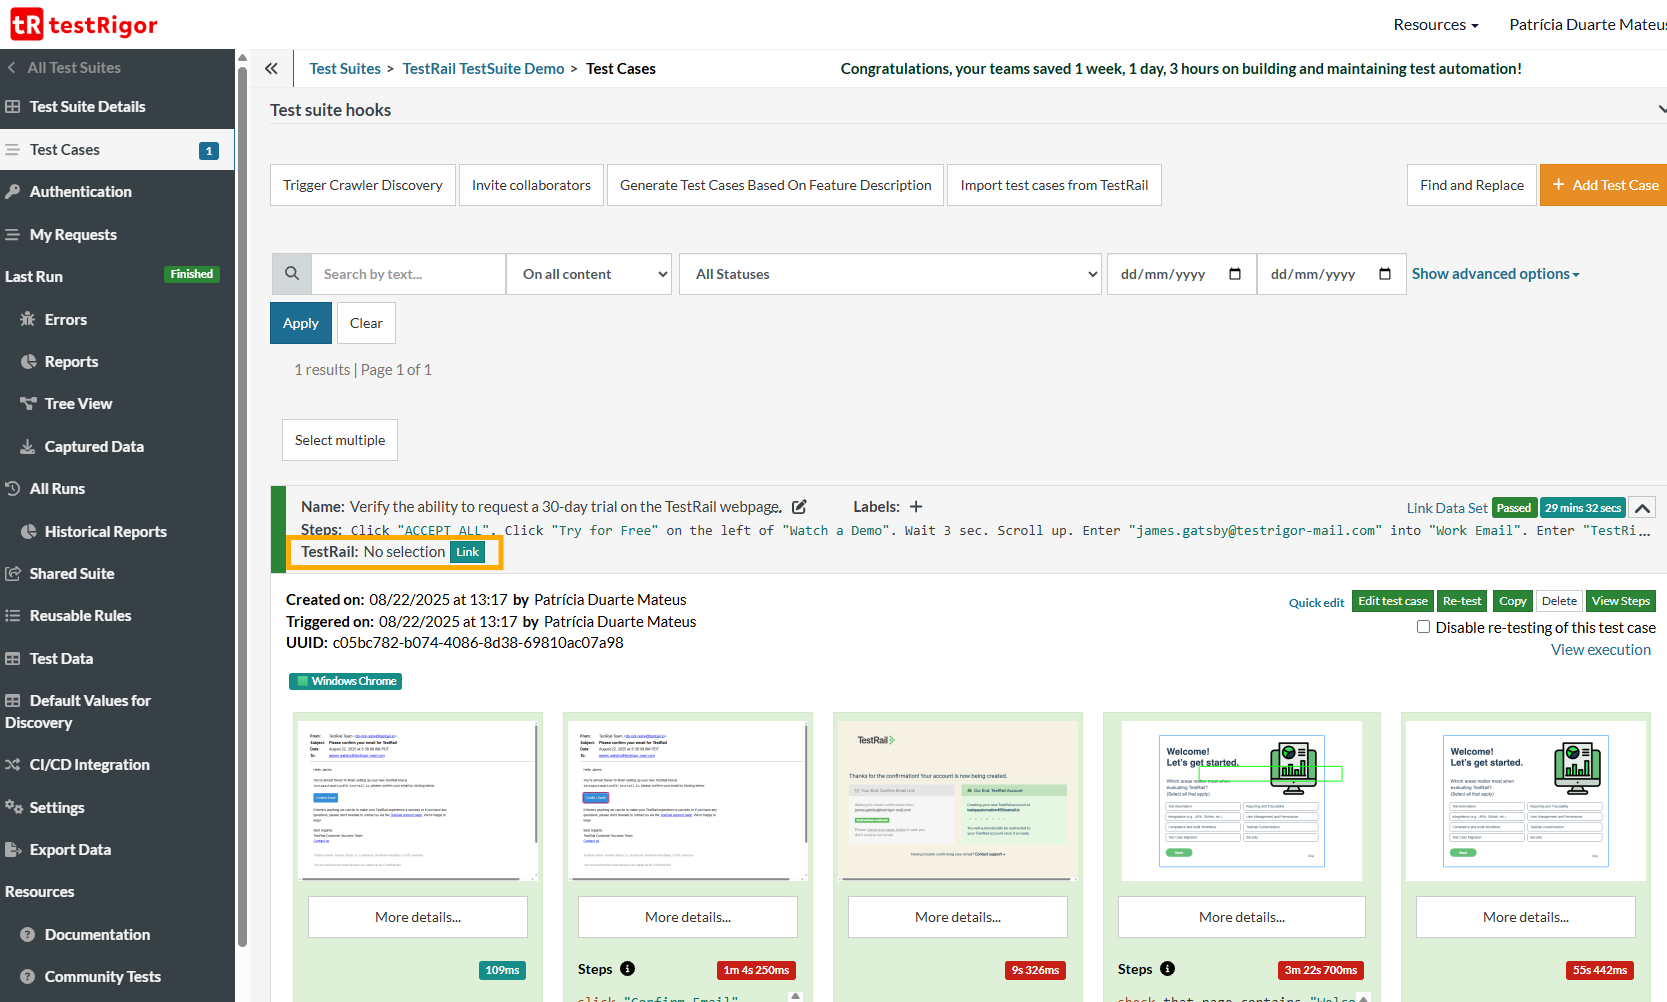
Task: Add a label with the plus icon
Action: point(916,507)
